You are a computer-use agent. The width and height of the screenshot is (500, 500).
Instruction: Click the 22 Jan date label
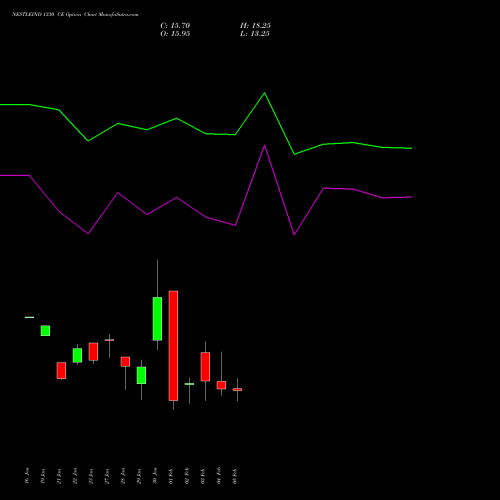(x=75, y=476)
